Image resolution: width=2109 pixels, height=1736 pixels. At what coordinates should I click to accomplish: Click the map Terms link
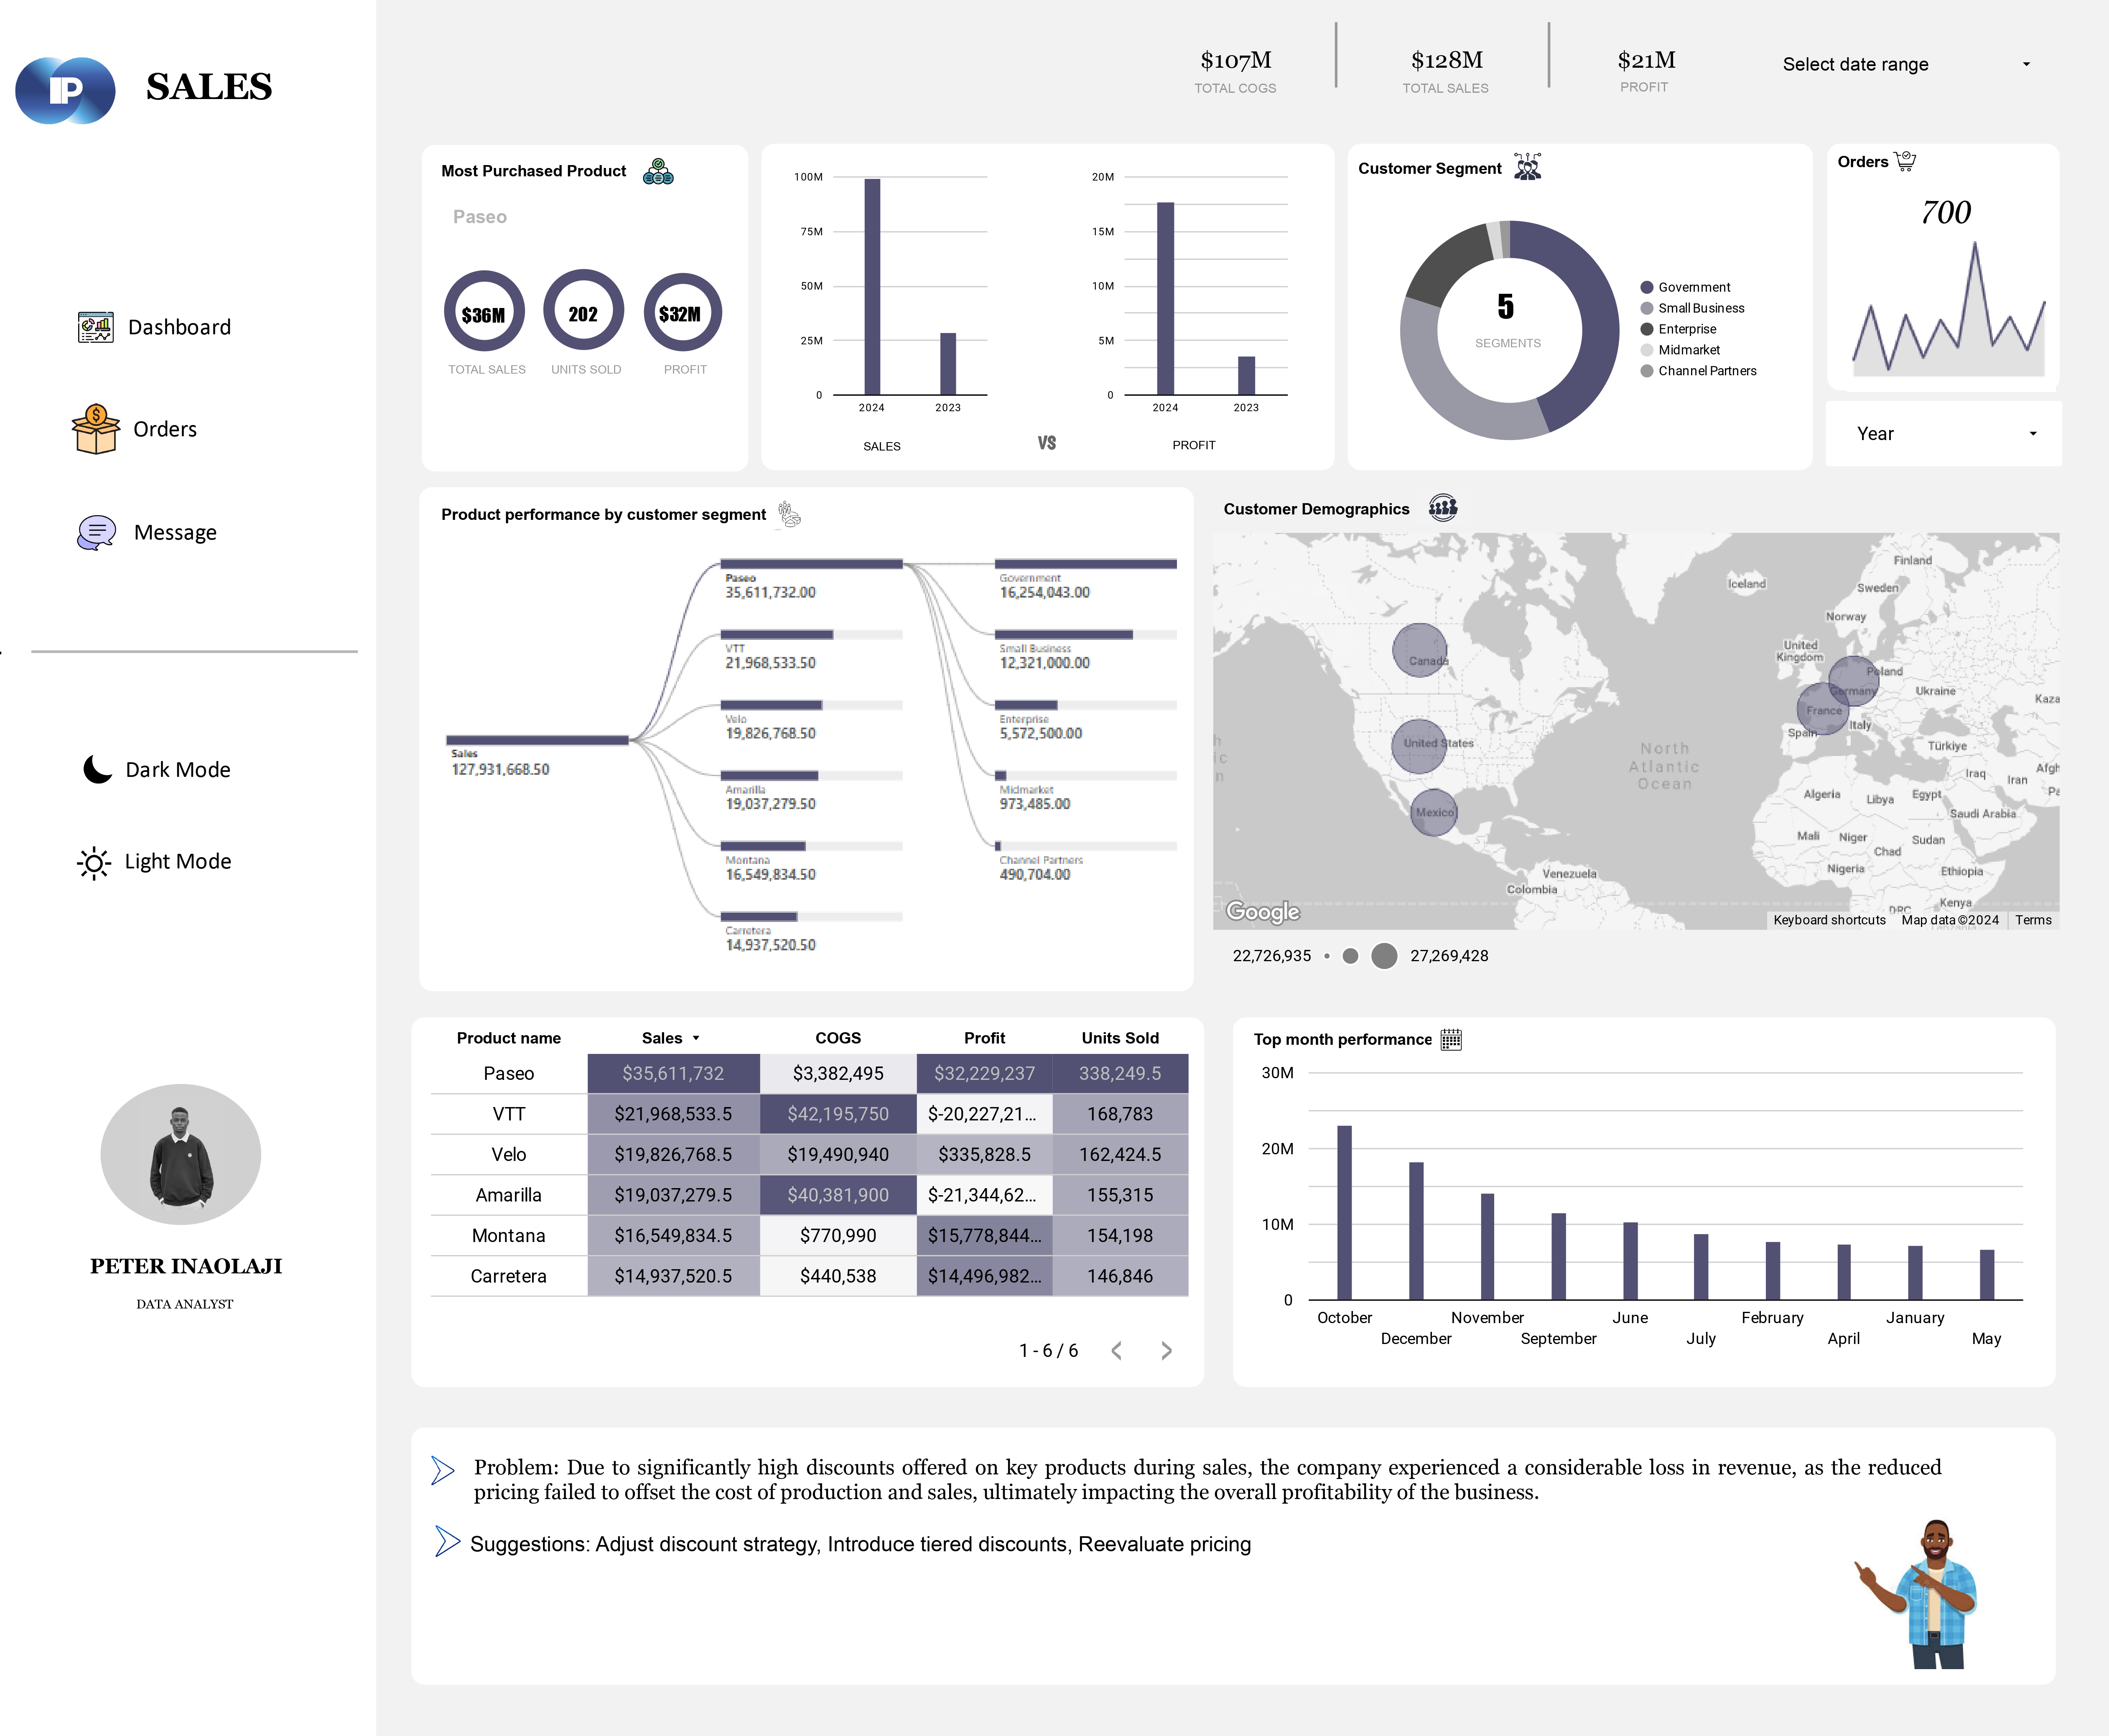[2033, 920]
